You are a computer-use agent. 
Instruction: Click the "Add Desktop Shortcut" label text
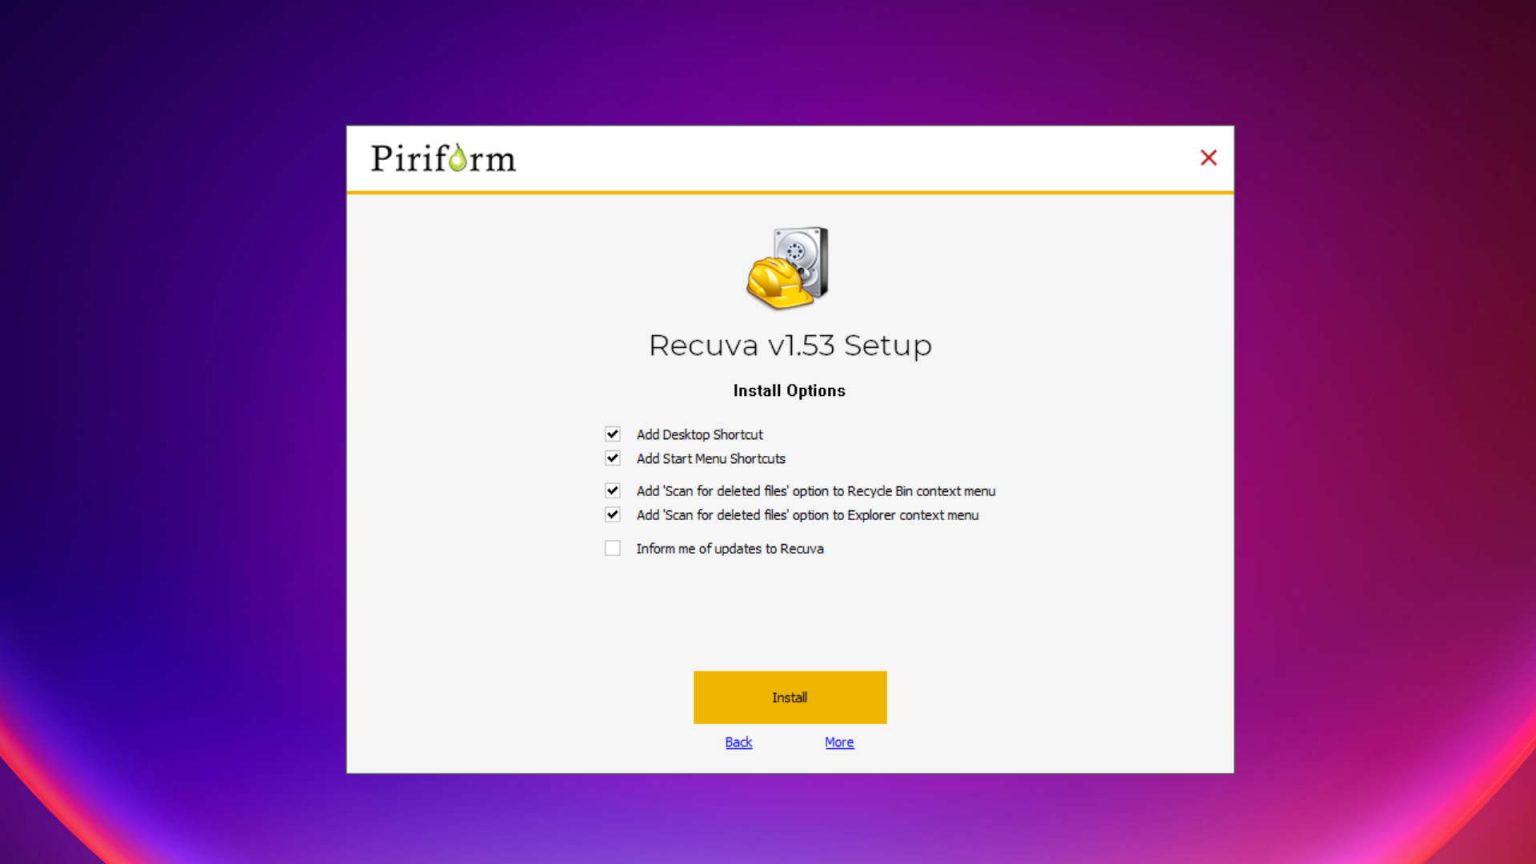(699, 434)
